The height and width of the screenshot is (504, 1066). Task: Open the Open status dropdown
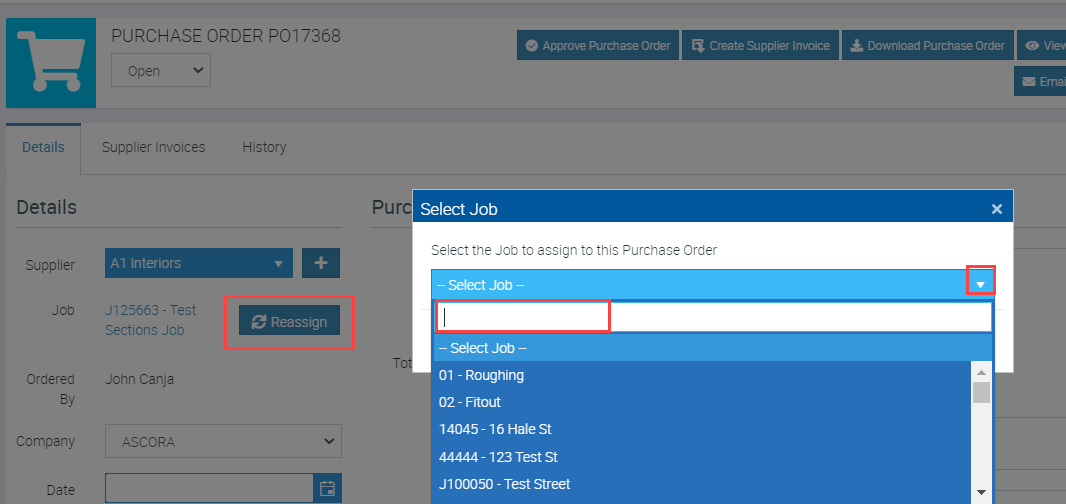pos(160,71)
